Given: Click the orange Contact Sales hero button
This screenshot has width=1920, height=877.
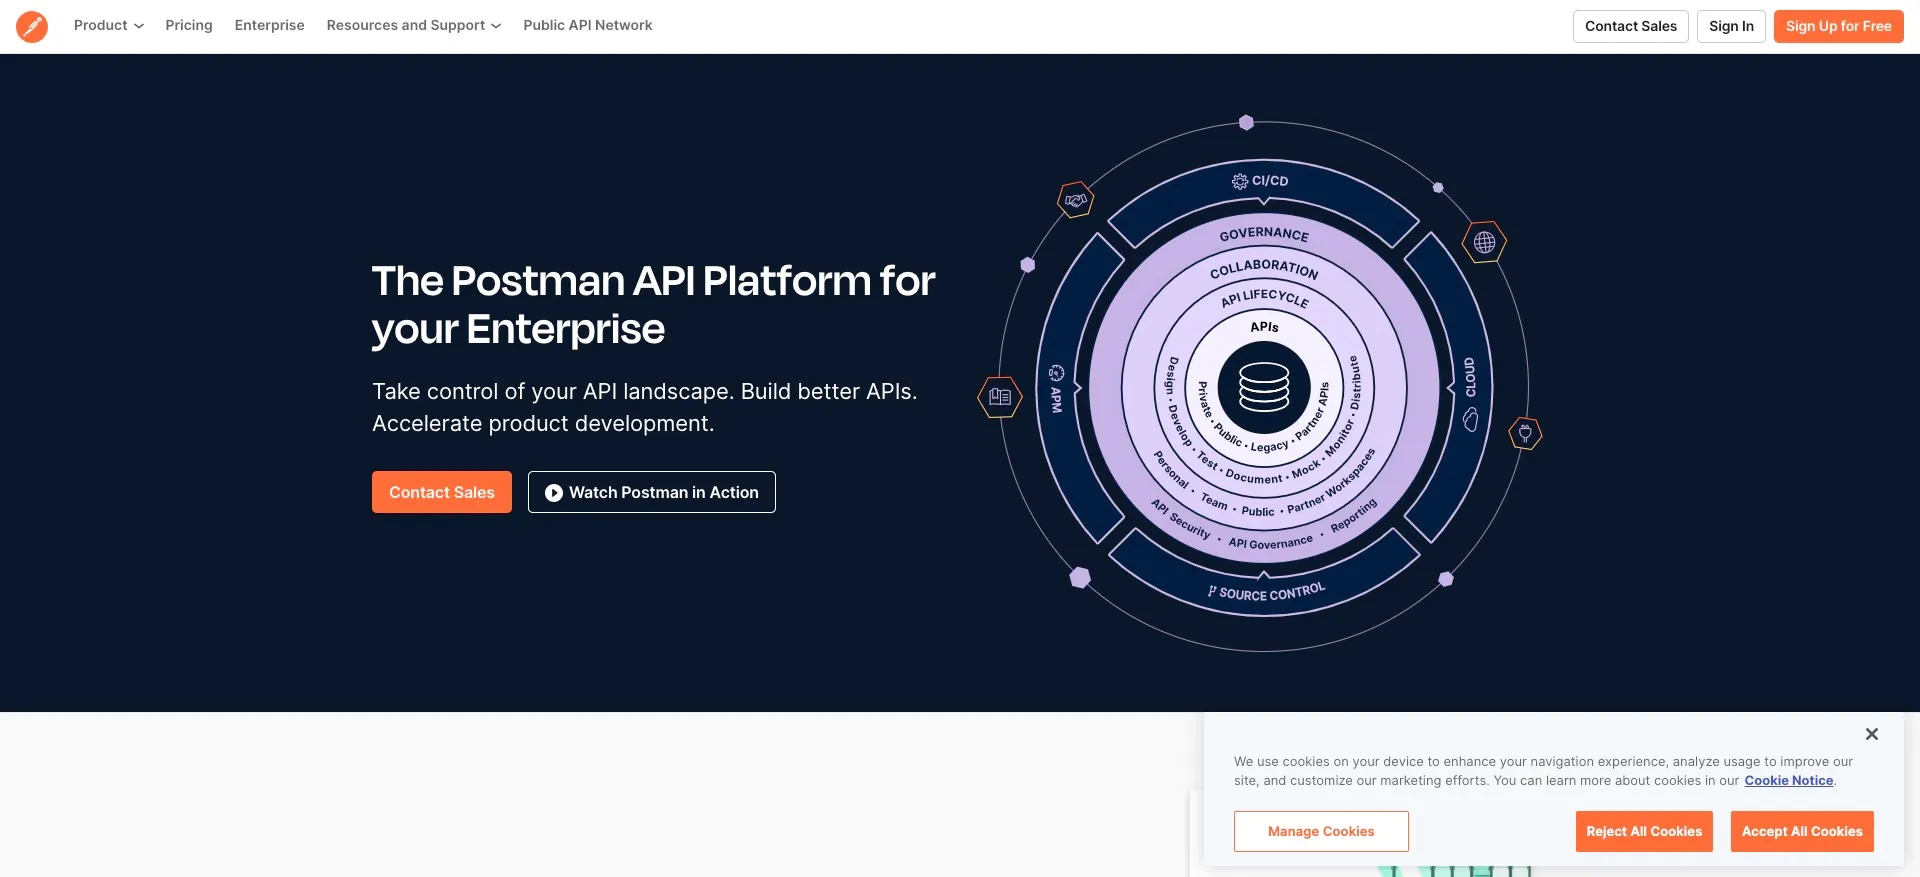Looking at the screenshot, I should 442,492.
